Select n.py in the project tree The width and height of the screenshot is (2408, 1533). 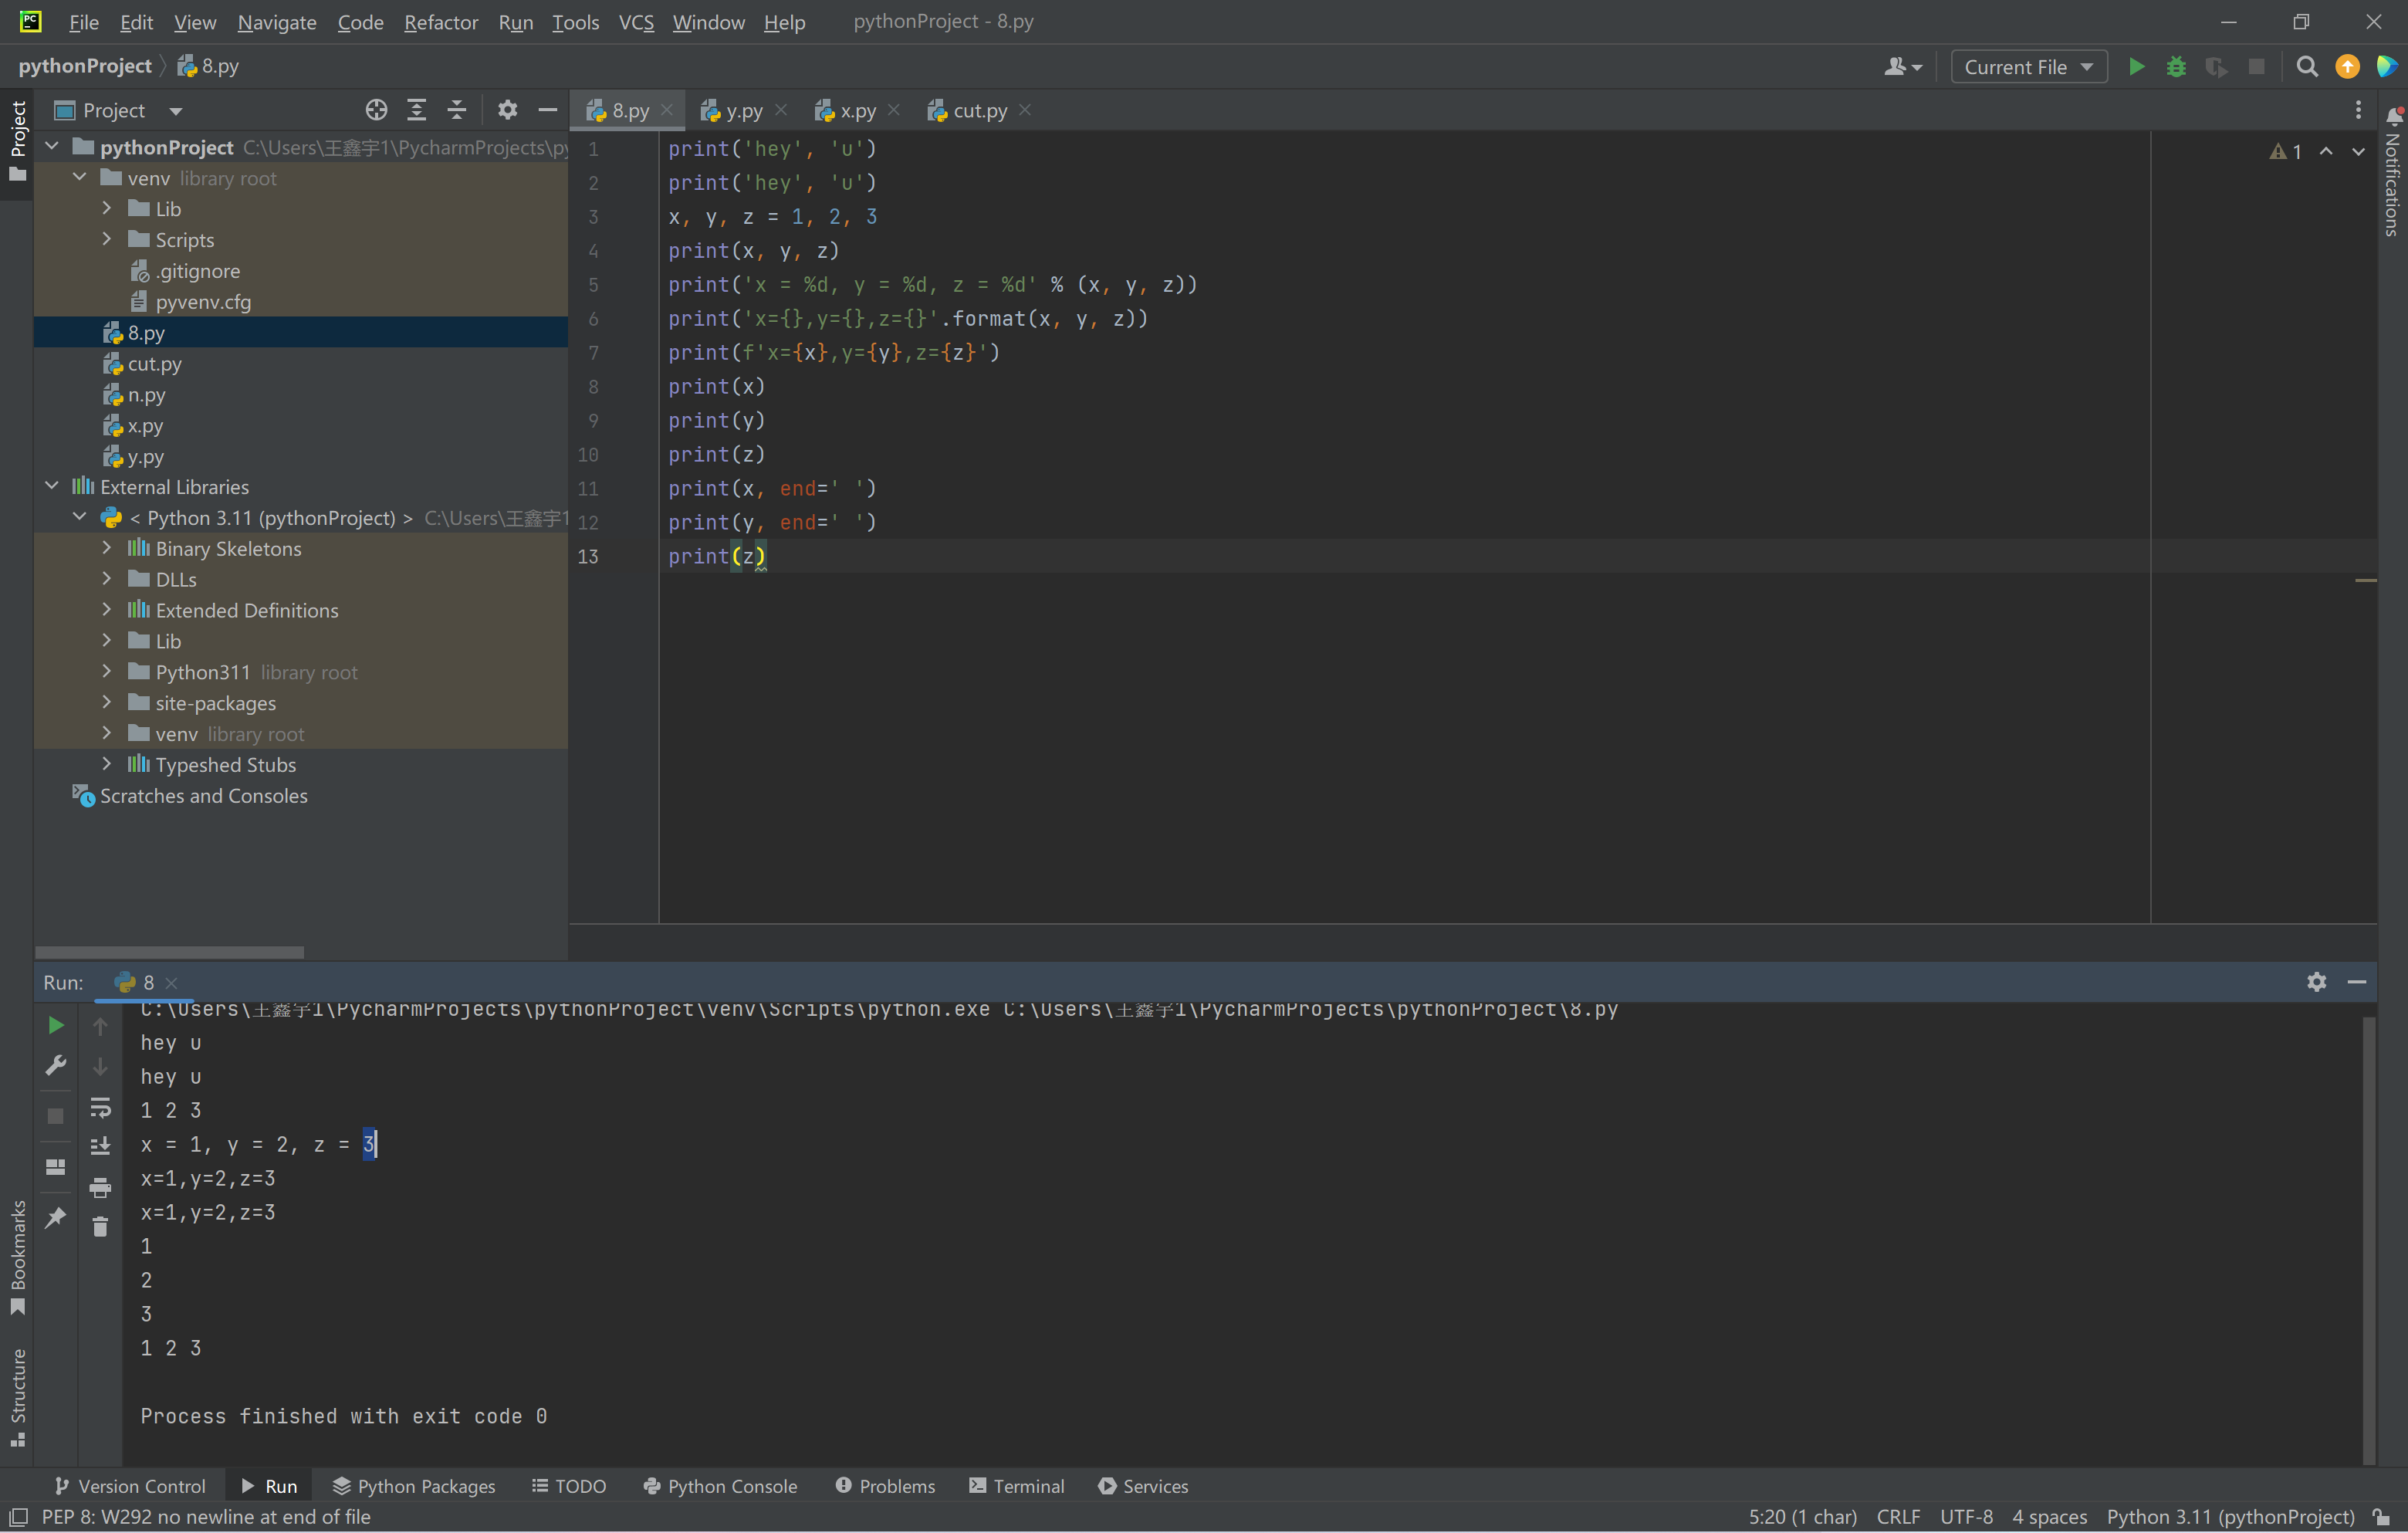tap(146, 395)
